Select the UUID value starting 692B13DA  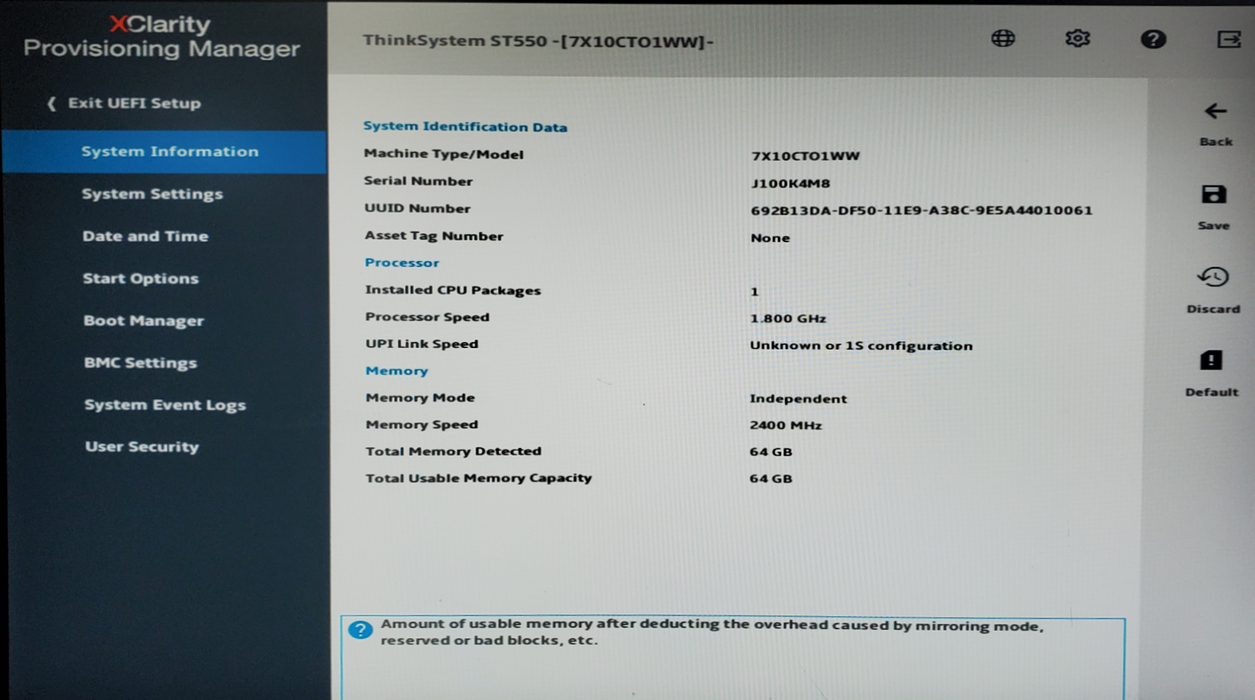point(921,210)
